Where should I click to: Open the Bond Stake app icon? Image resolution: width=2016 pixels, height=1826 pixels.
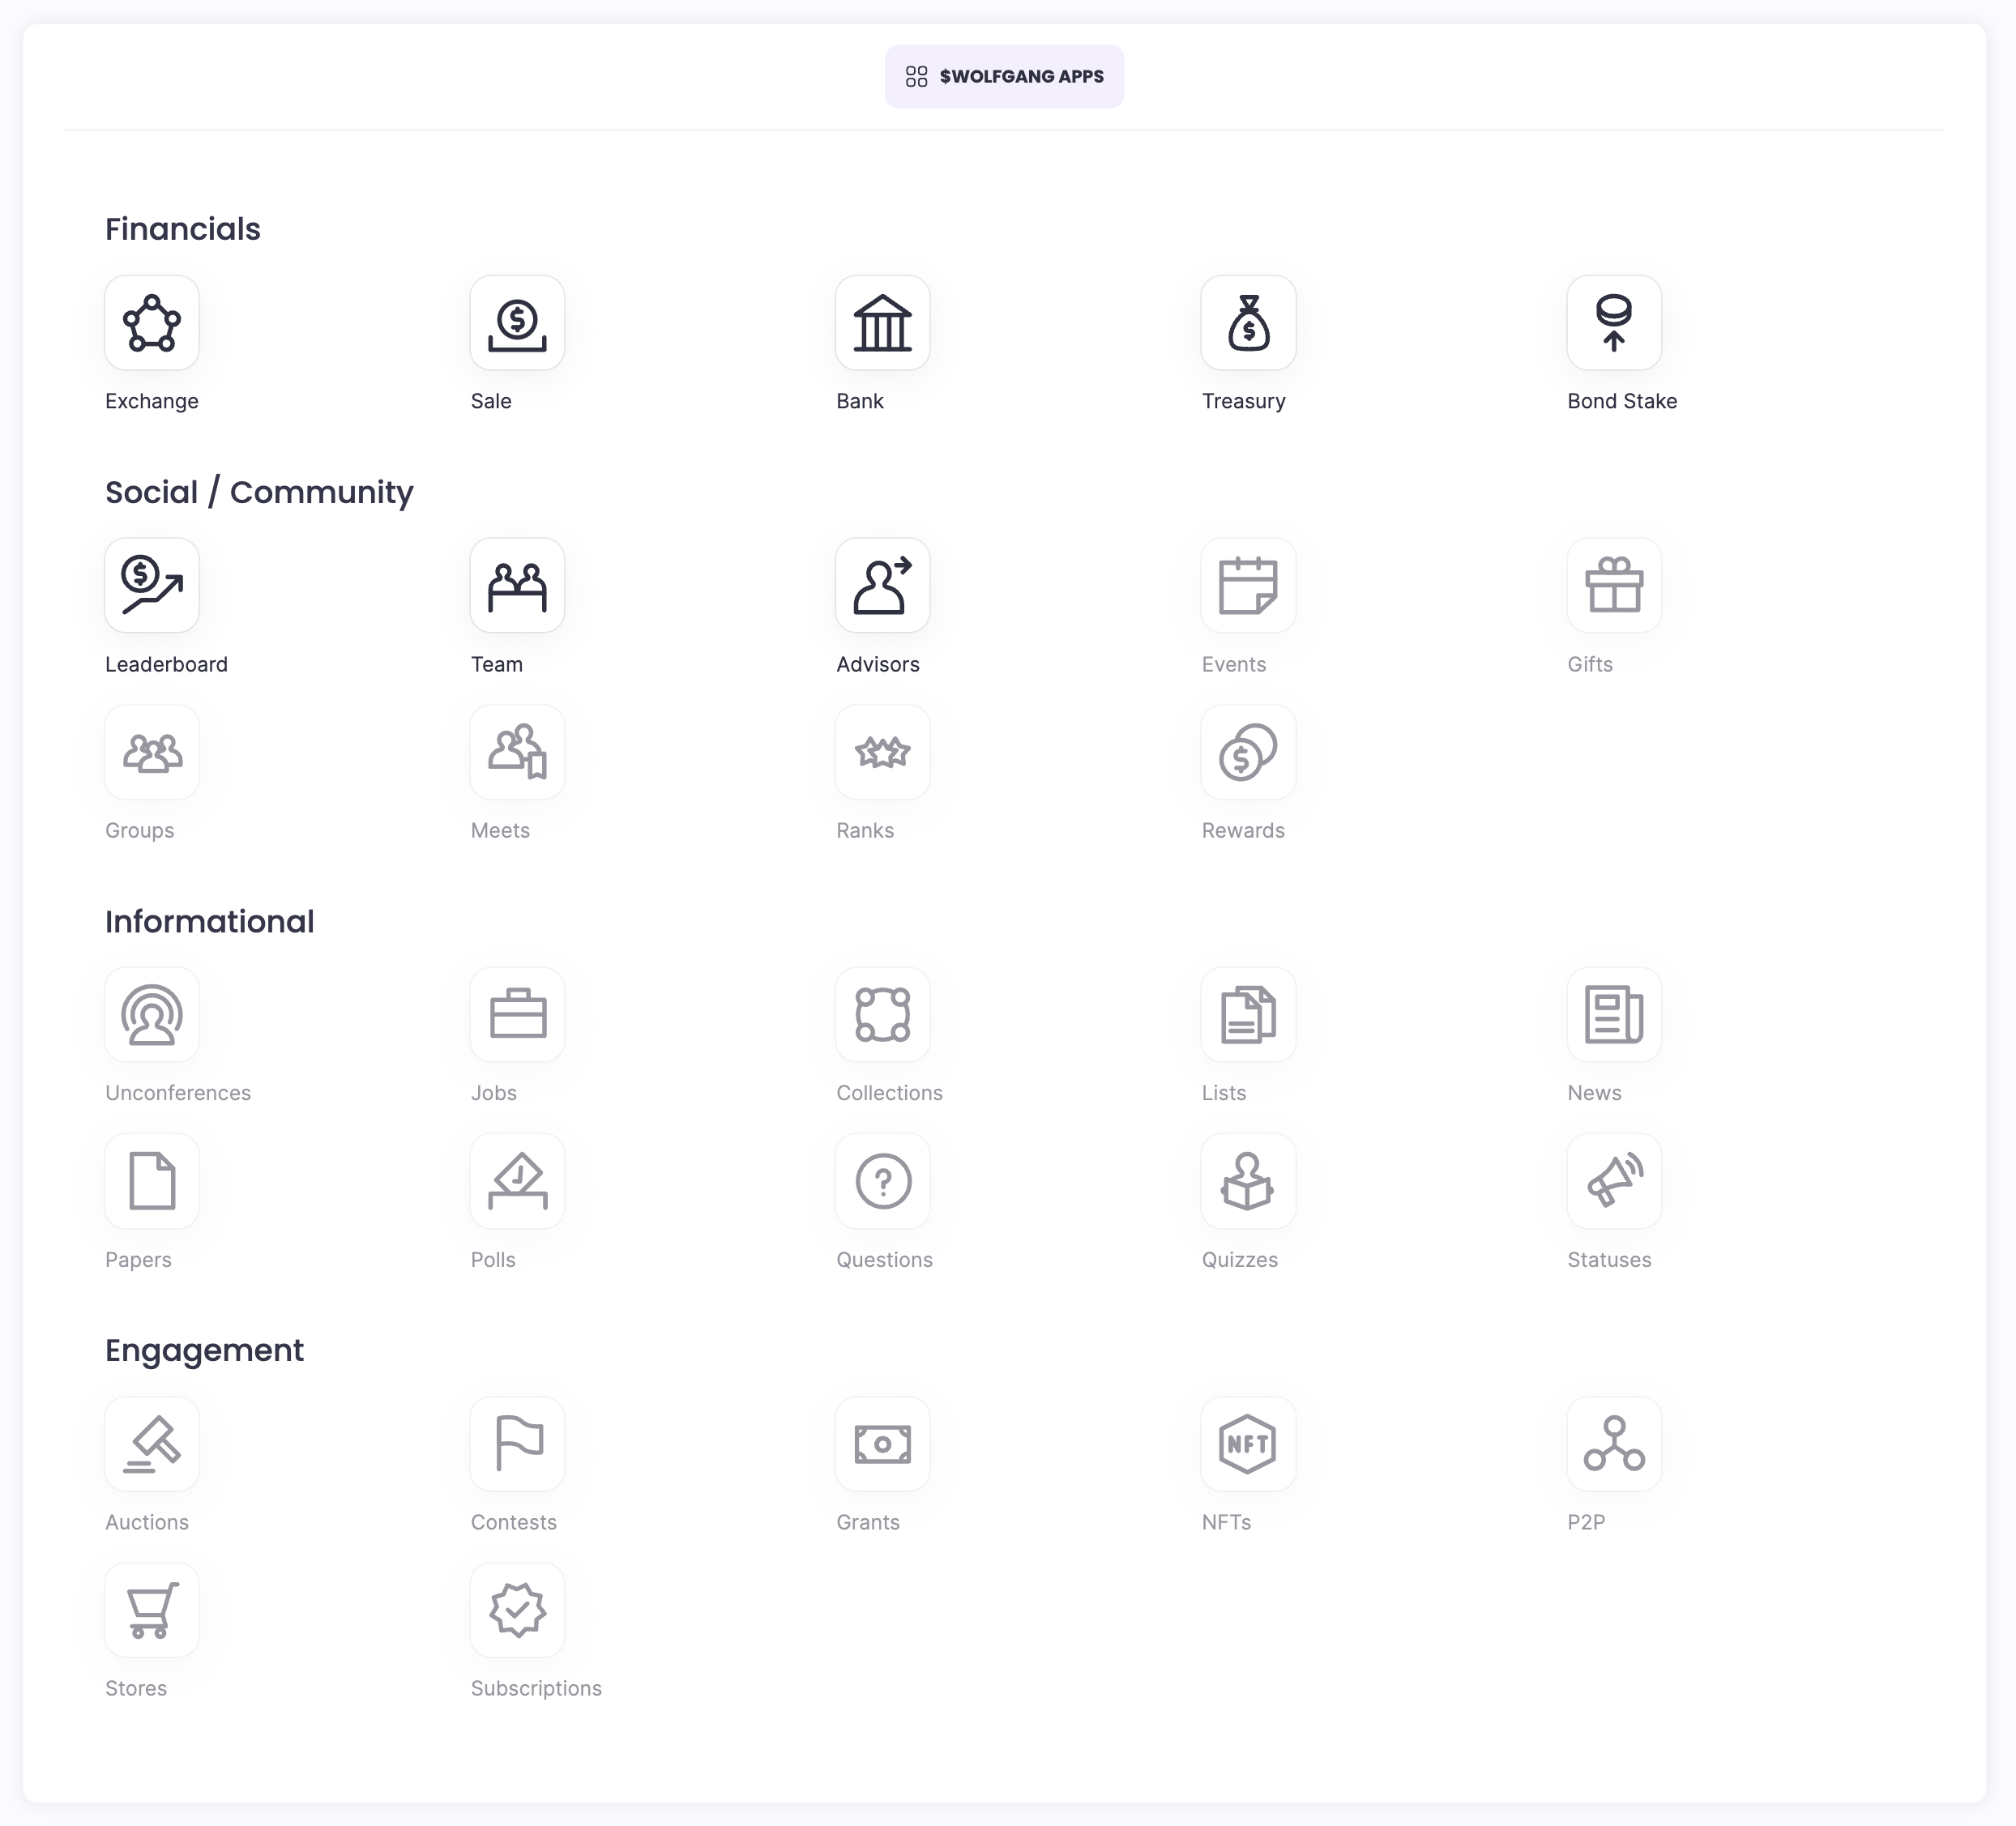coord(1613,323)
